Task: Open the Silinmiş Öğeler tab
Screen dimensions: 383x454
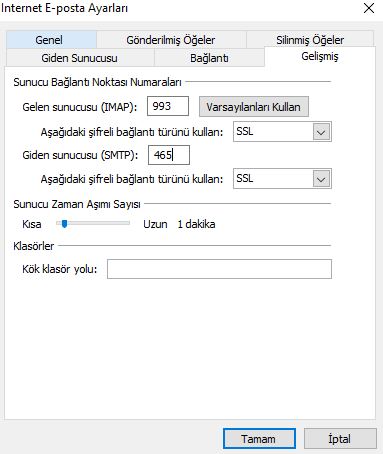Action: click(310, 40)
